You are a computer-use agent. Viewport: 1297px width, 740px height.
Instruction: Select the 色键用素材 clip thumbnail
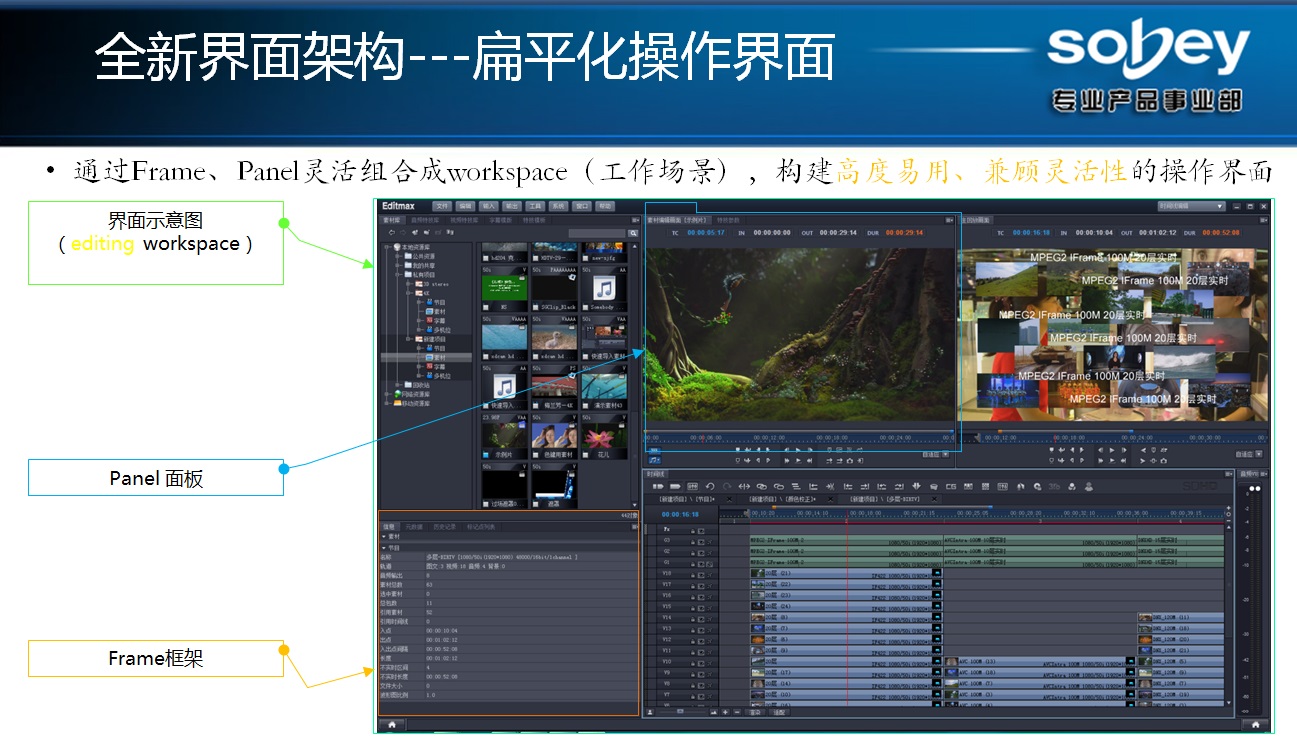pyautogui.click(x=554, y=437)
